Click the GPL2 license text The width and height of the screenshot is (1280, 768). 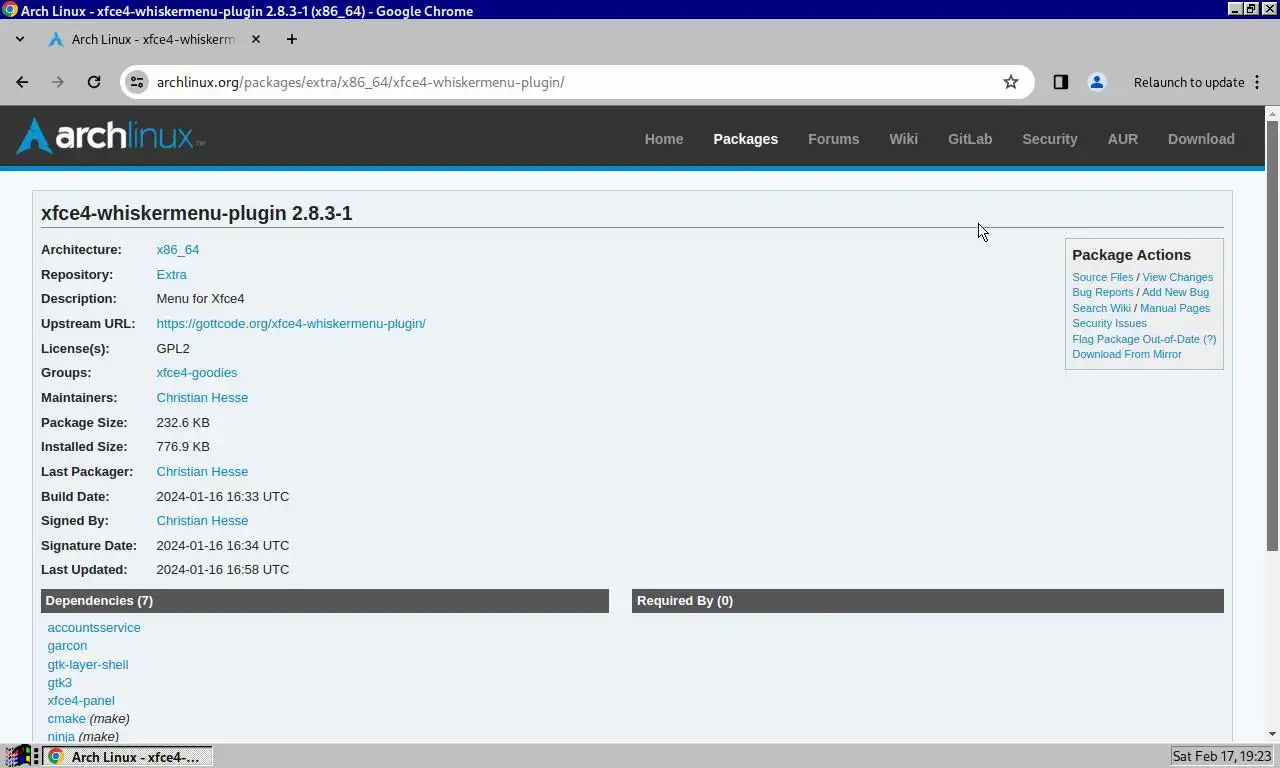[x=173, y=348]
